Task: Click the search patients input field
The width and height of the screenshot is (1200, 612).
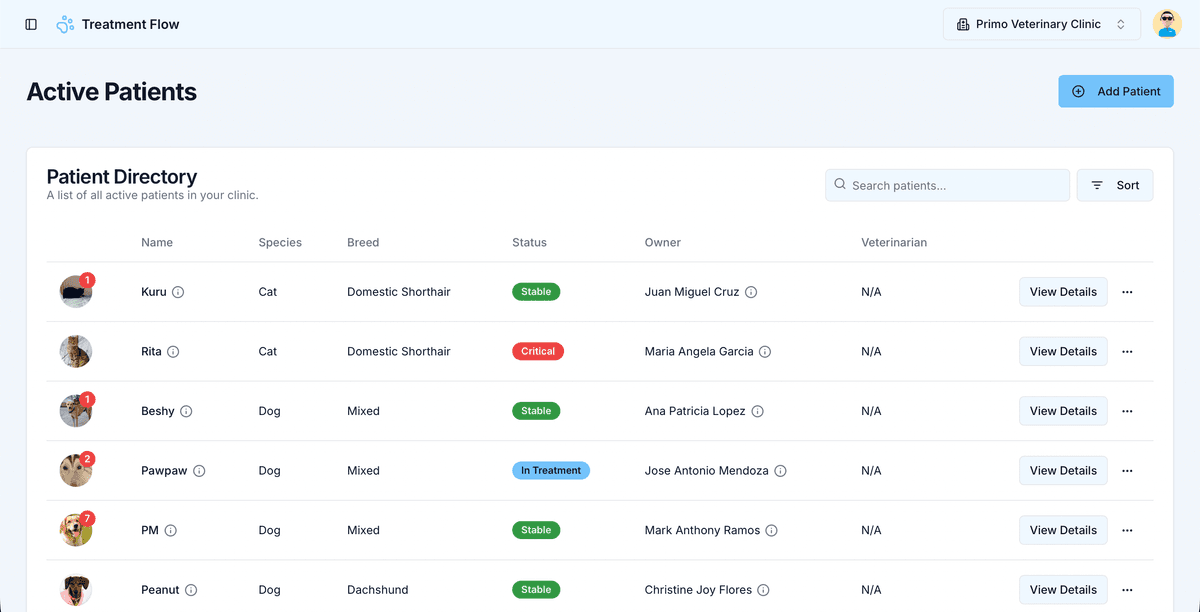Action: [x=946, y=185]
